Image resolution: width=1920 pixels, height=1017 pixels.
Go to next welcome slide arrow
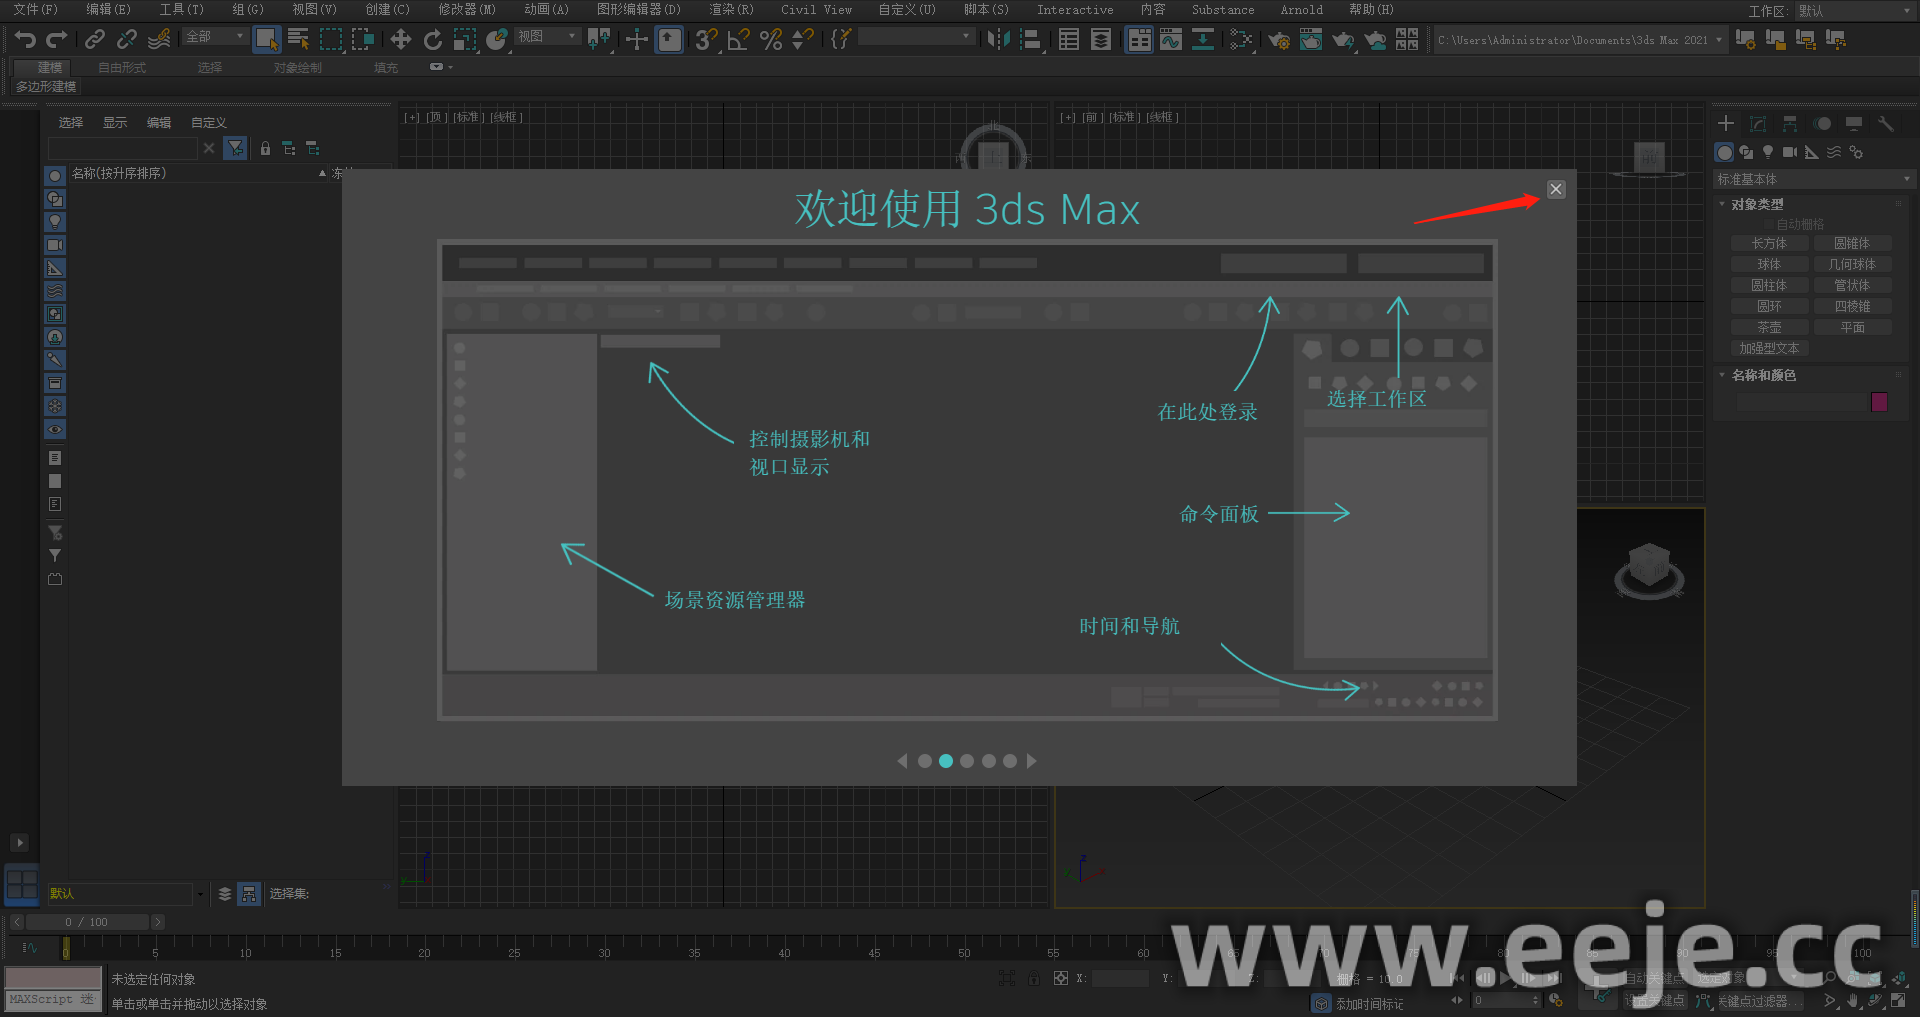(x=1032, y=761)
